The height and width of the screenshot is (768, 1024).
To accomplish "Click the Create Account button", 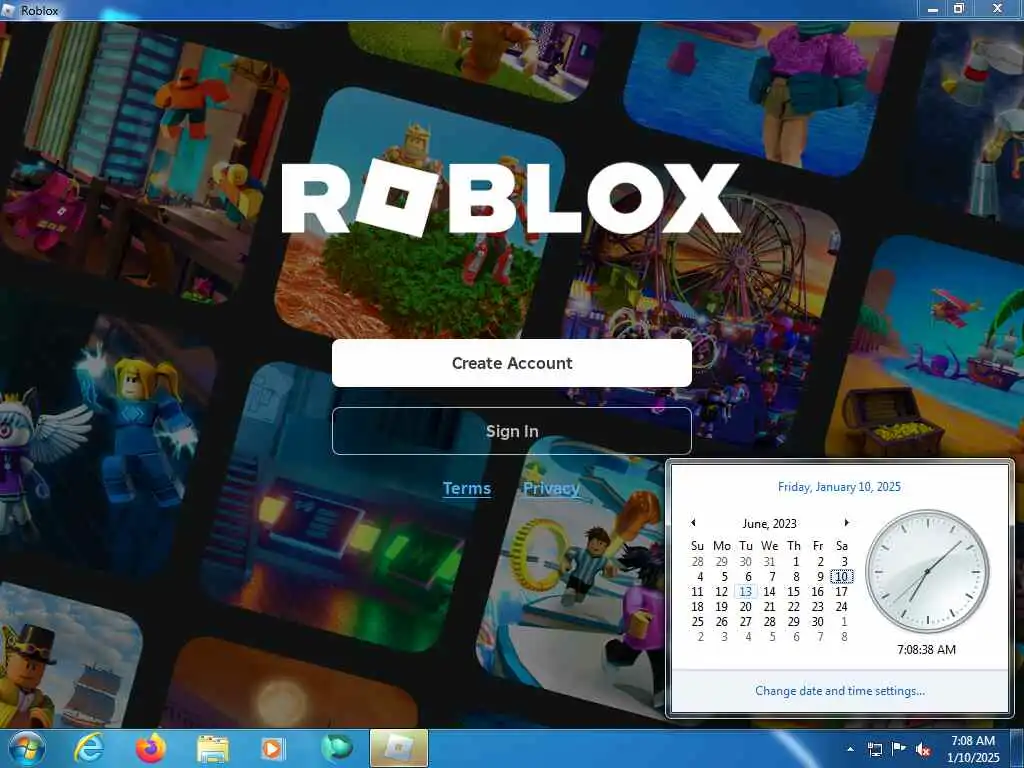I will tap(511, 363).
